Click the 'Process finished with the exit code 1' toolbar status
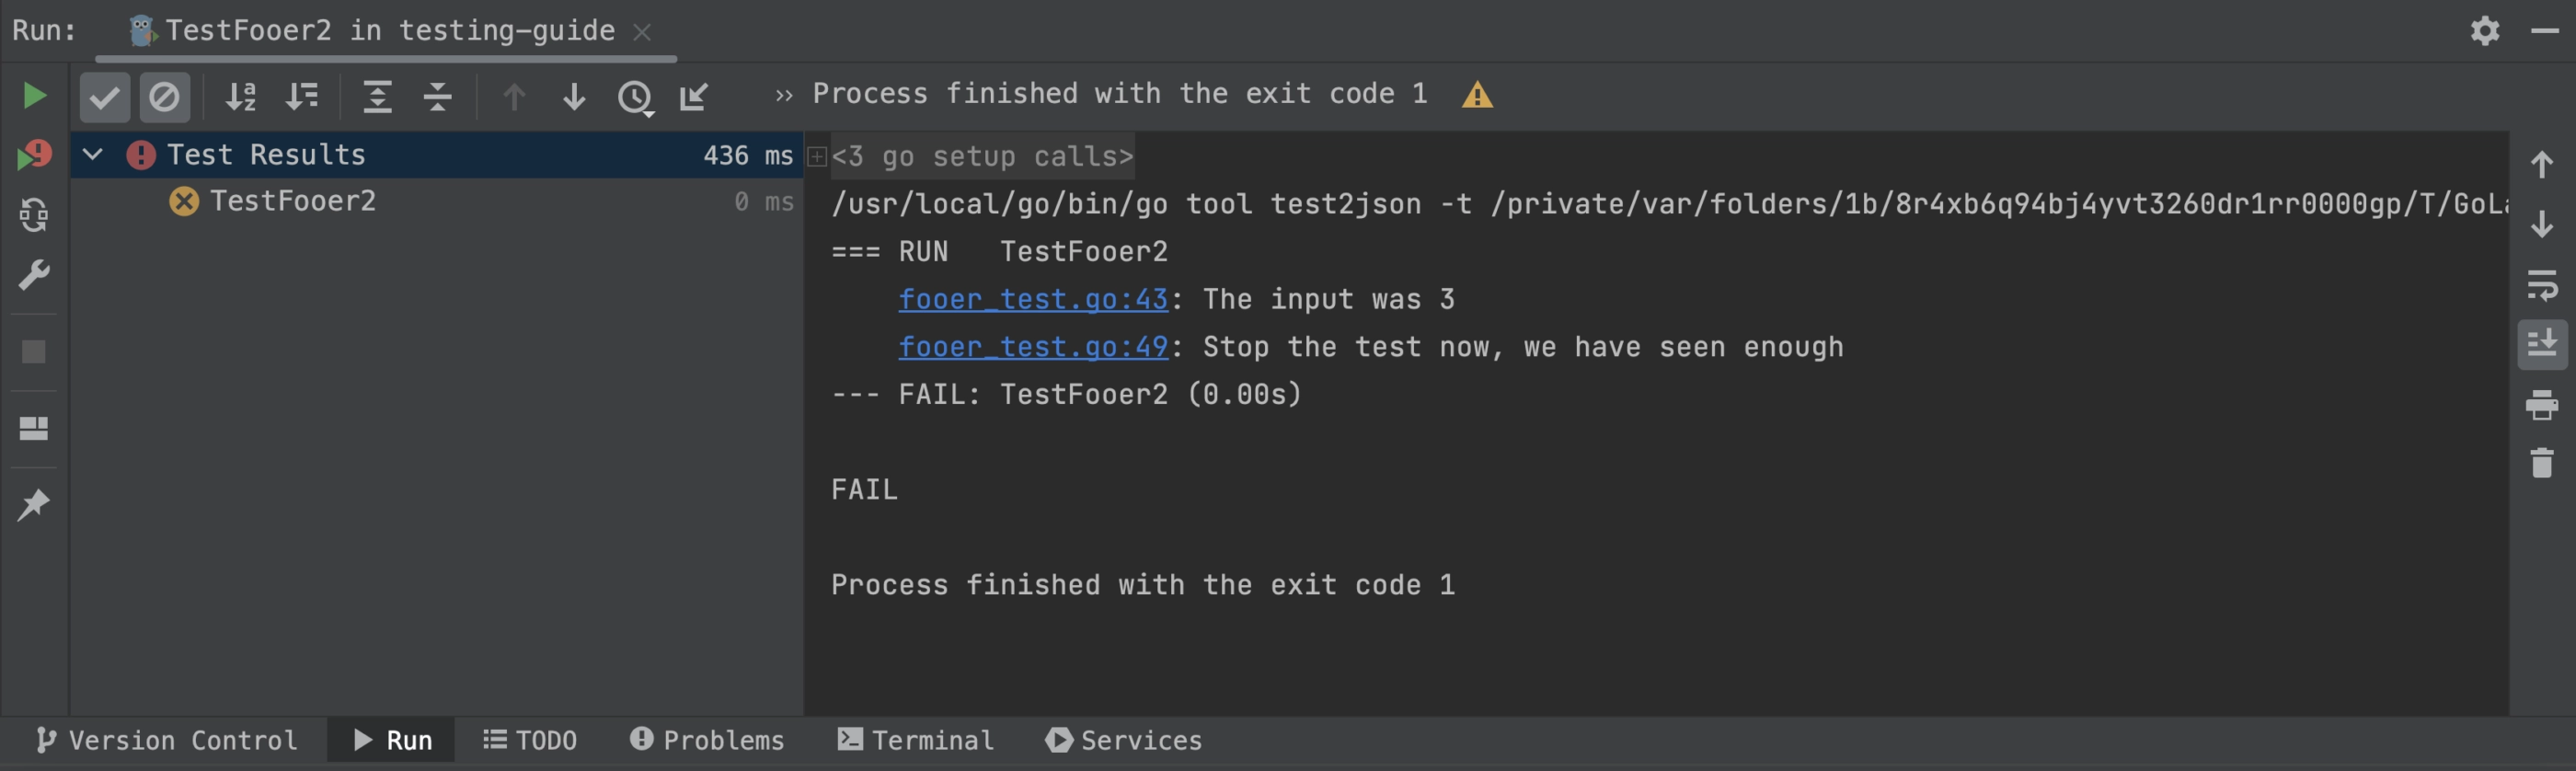The image size is (2576, 771). pyautogui.click(x=1120, y=94)
